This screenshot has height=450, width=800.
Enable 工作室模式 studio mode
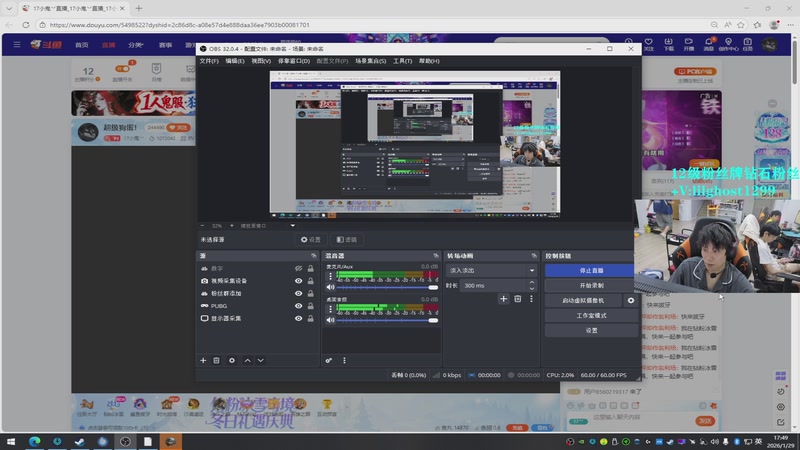point(591,315)
